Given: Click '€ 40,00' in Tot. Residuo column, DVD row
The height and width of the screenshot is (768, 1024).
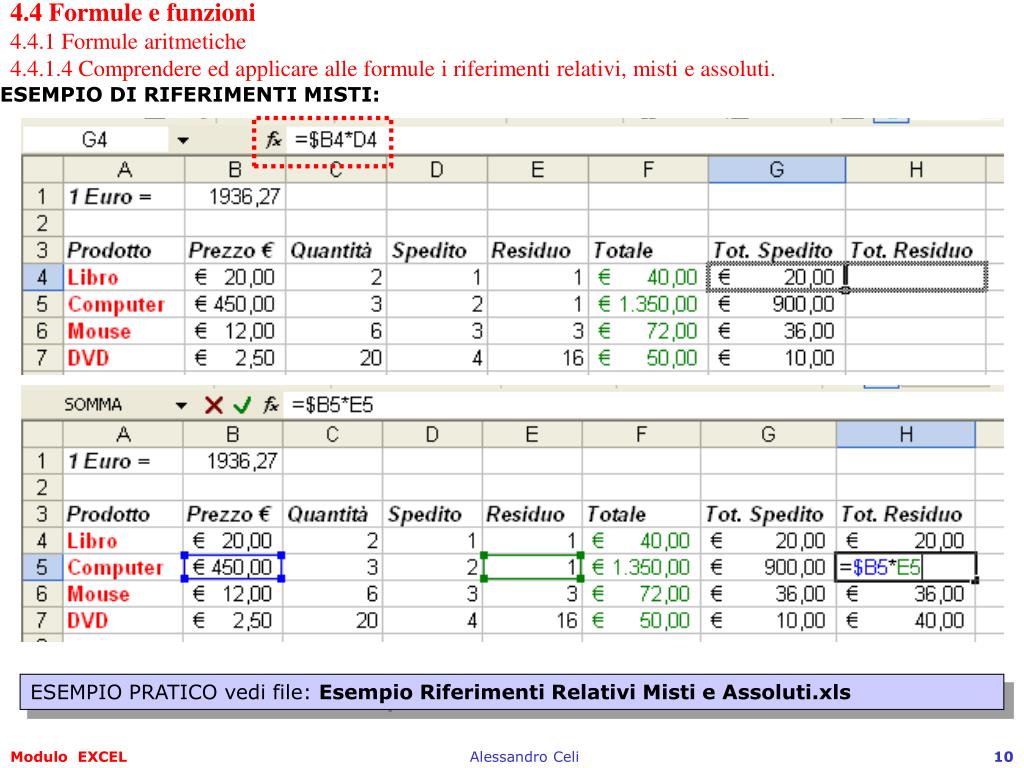Looking at the screenshot, I should 906,620.
